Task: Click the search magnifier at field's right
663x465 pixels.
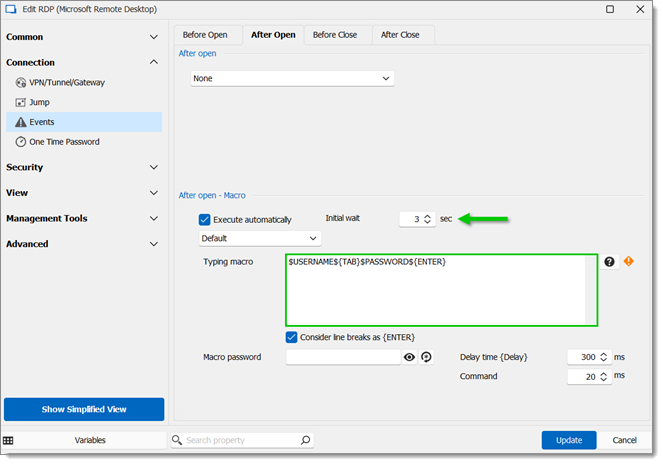Action: [305, 440]
